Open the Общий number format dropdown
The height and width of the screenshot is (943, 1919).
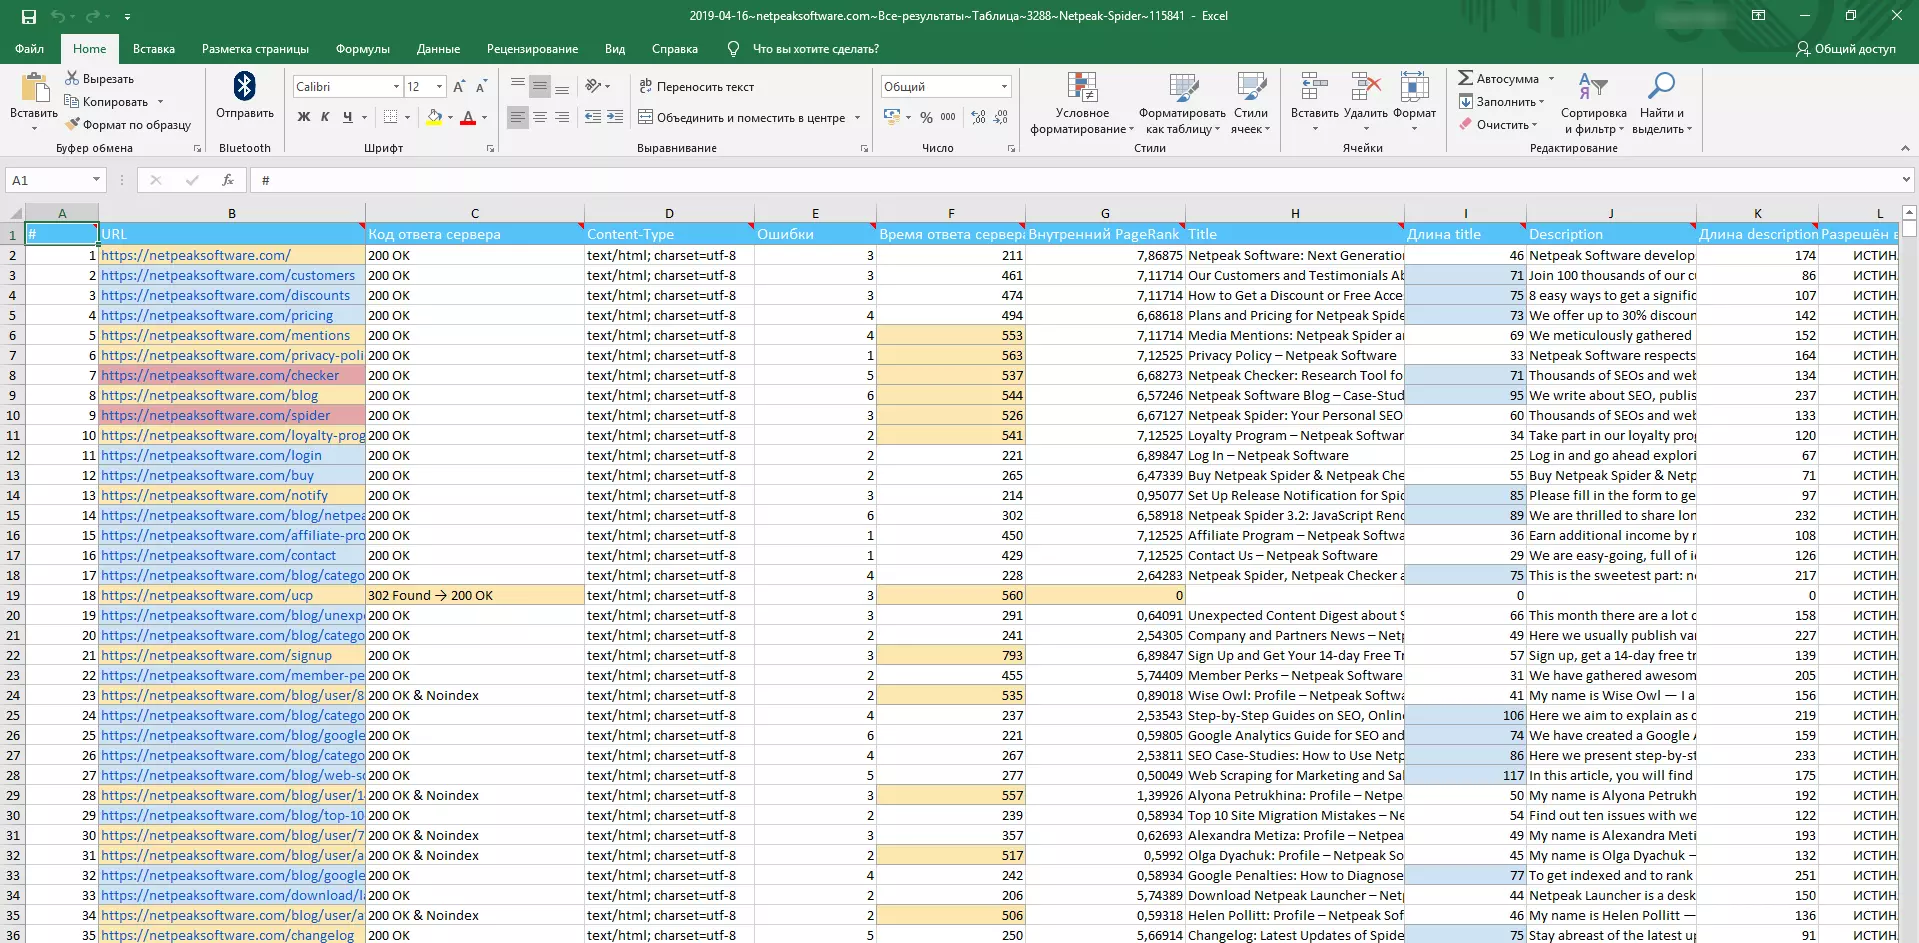click(1004, 87)
